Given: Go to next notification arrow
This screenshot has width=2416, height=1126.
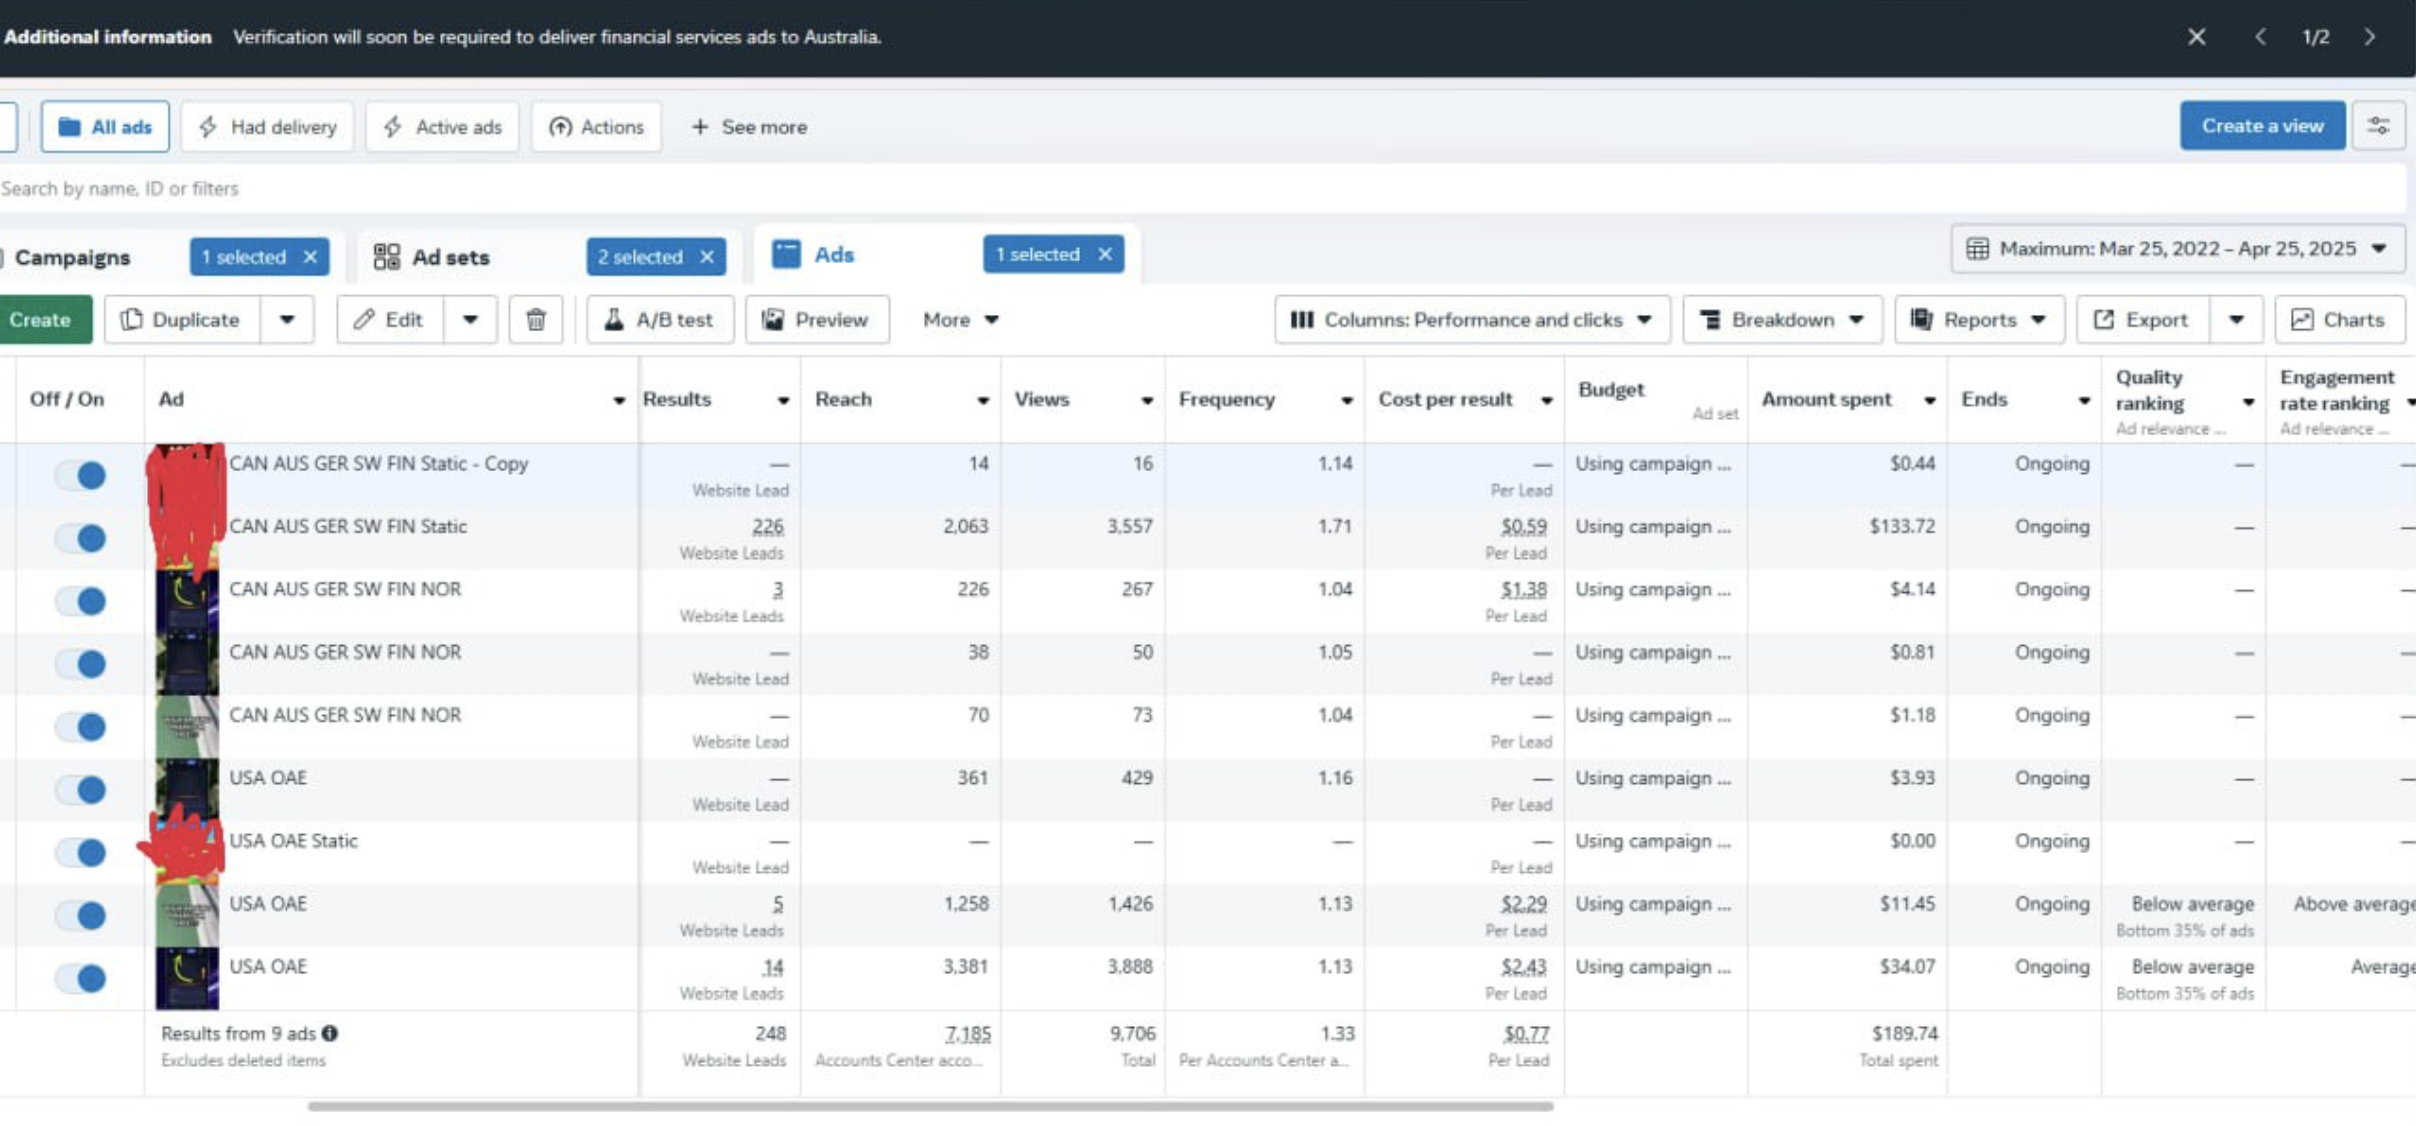Looking at the screenshot, I should click(x=2369, y=37).
